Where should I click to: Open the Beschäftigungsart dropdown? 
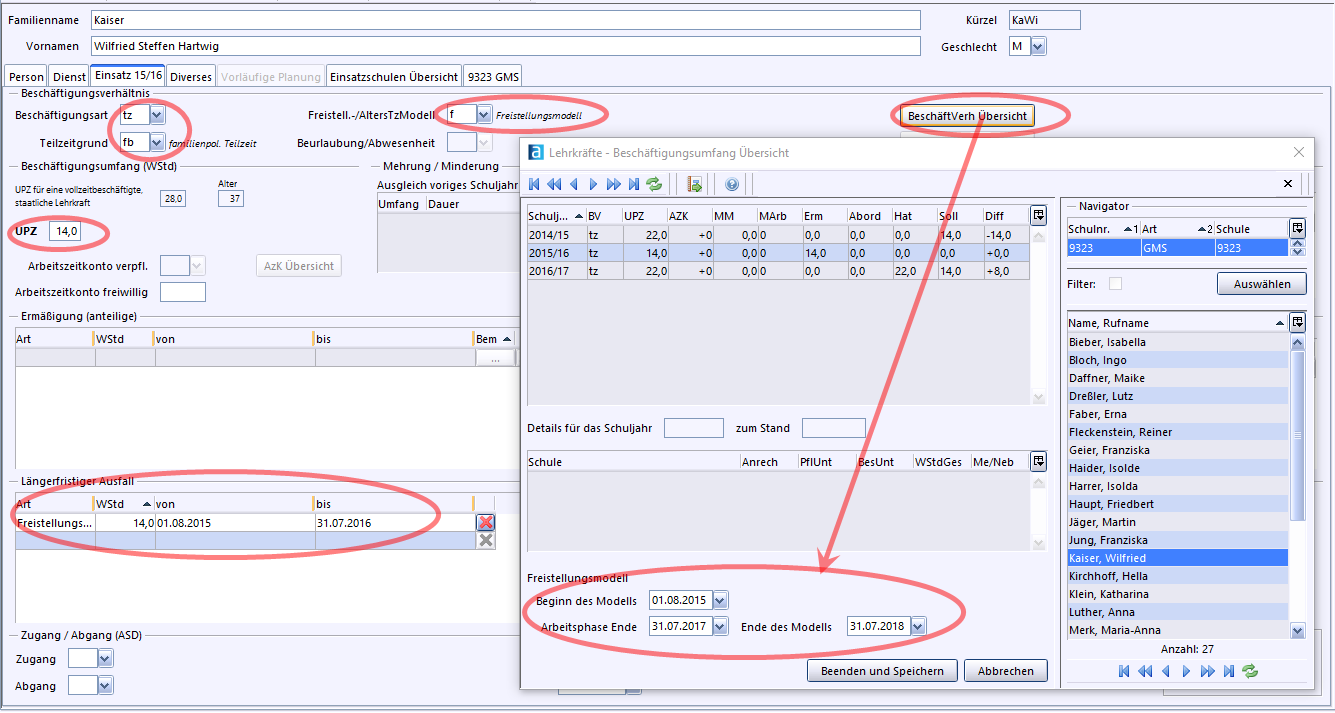point(157,115)
